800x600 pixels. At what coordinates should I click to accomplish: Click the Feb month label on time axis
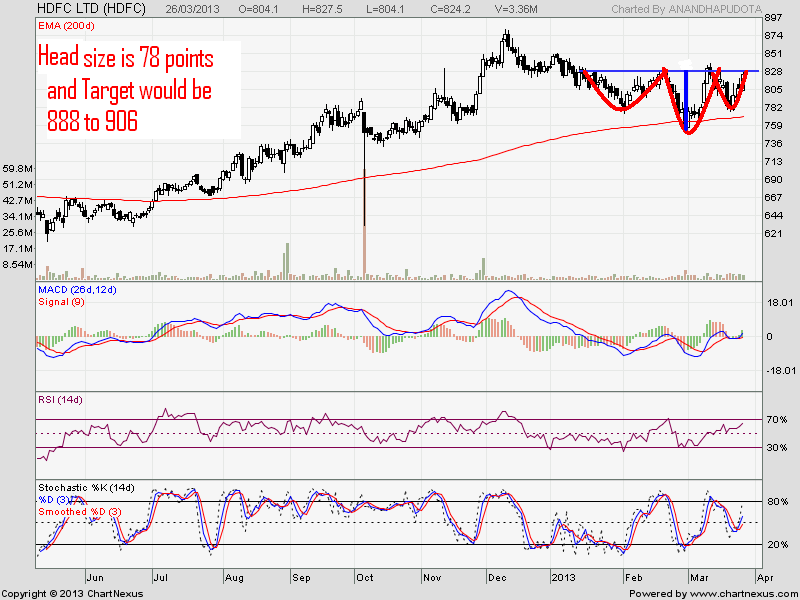(x=634, y=578)
